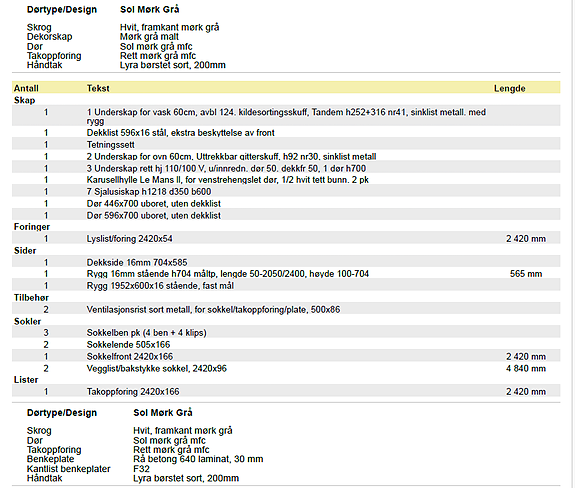Select the Rygg 1952x600x16 stående row
Image resolution: width=575 pixels, height=488 pixels.
point(286,286)
